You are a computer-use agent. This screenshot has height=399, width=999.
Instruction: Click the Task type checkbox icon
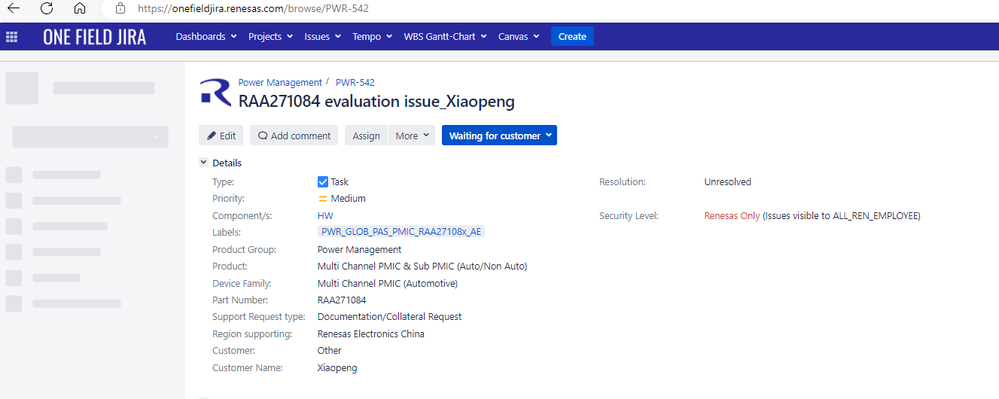tap(322, 182)
